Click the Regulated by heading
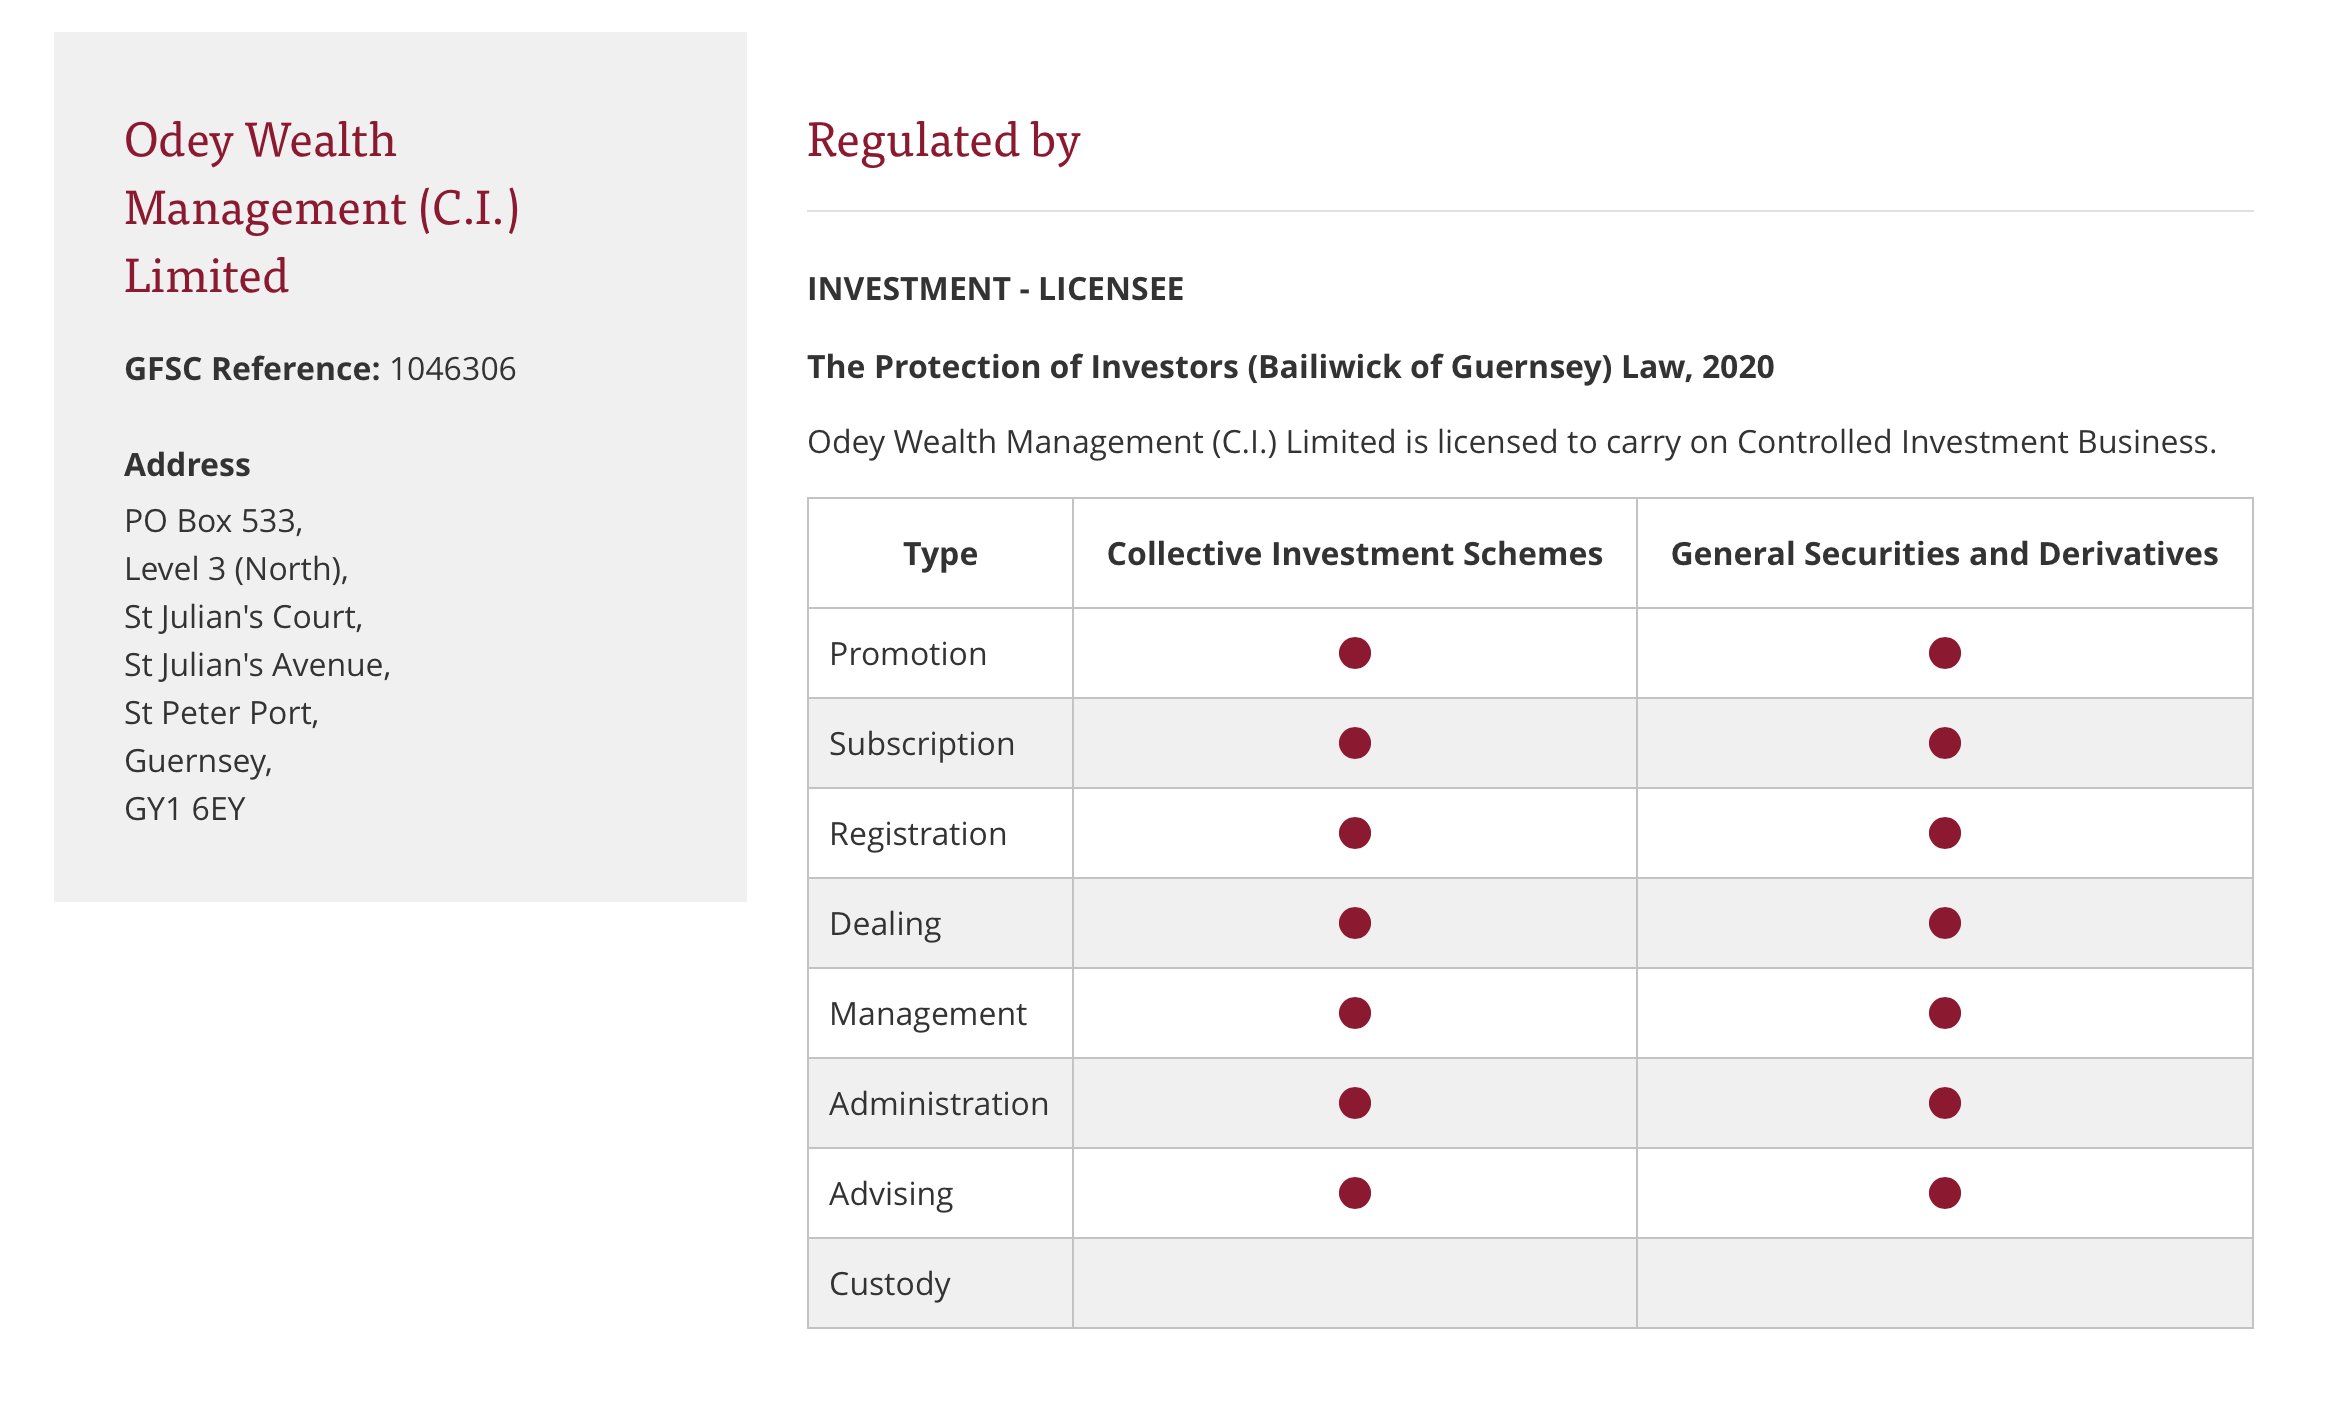 pos(943,141)
